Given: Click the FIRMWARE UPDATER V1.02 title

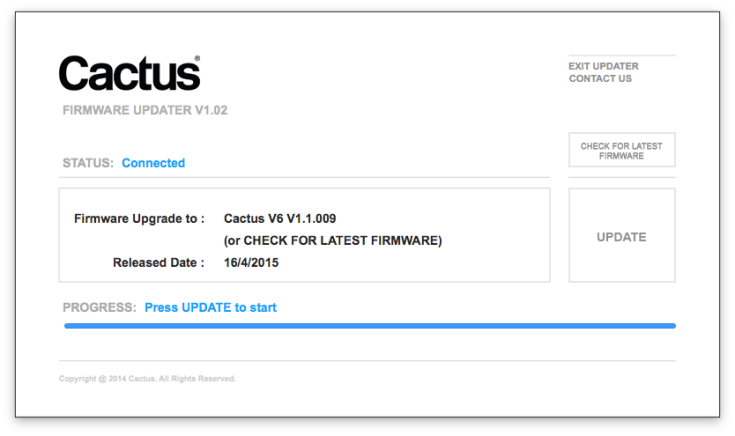Looking at the screenshot, I should pyautogui.click(x=145, y=110).
